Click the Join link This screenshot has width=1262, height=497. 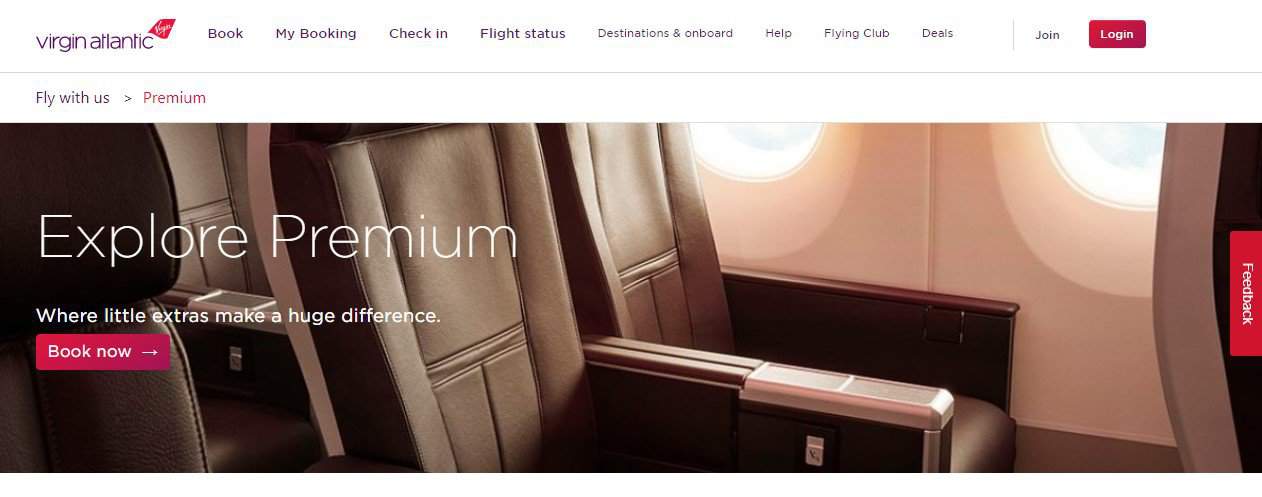1047,35
